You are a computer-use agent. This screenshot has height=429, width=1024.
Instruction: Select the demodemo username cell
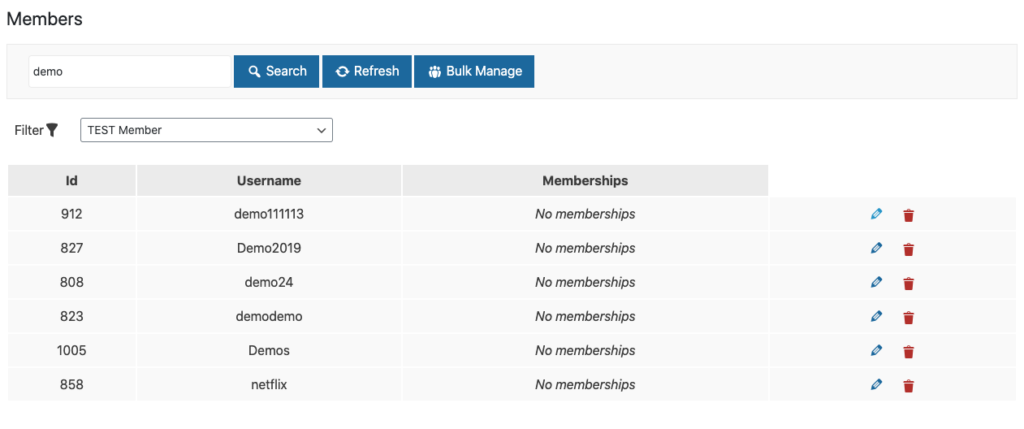point(269,316)
